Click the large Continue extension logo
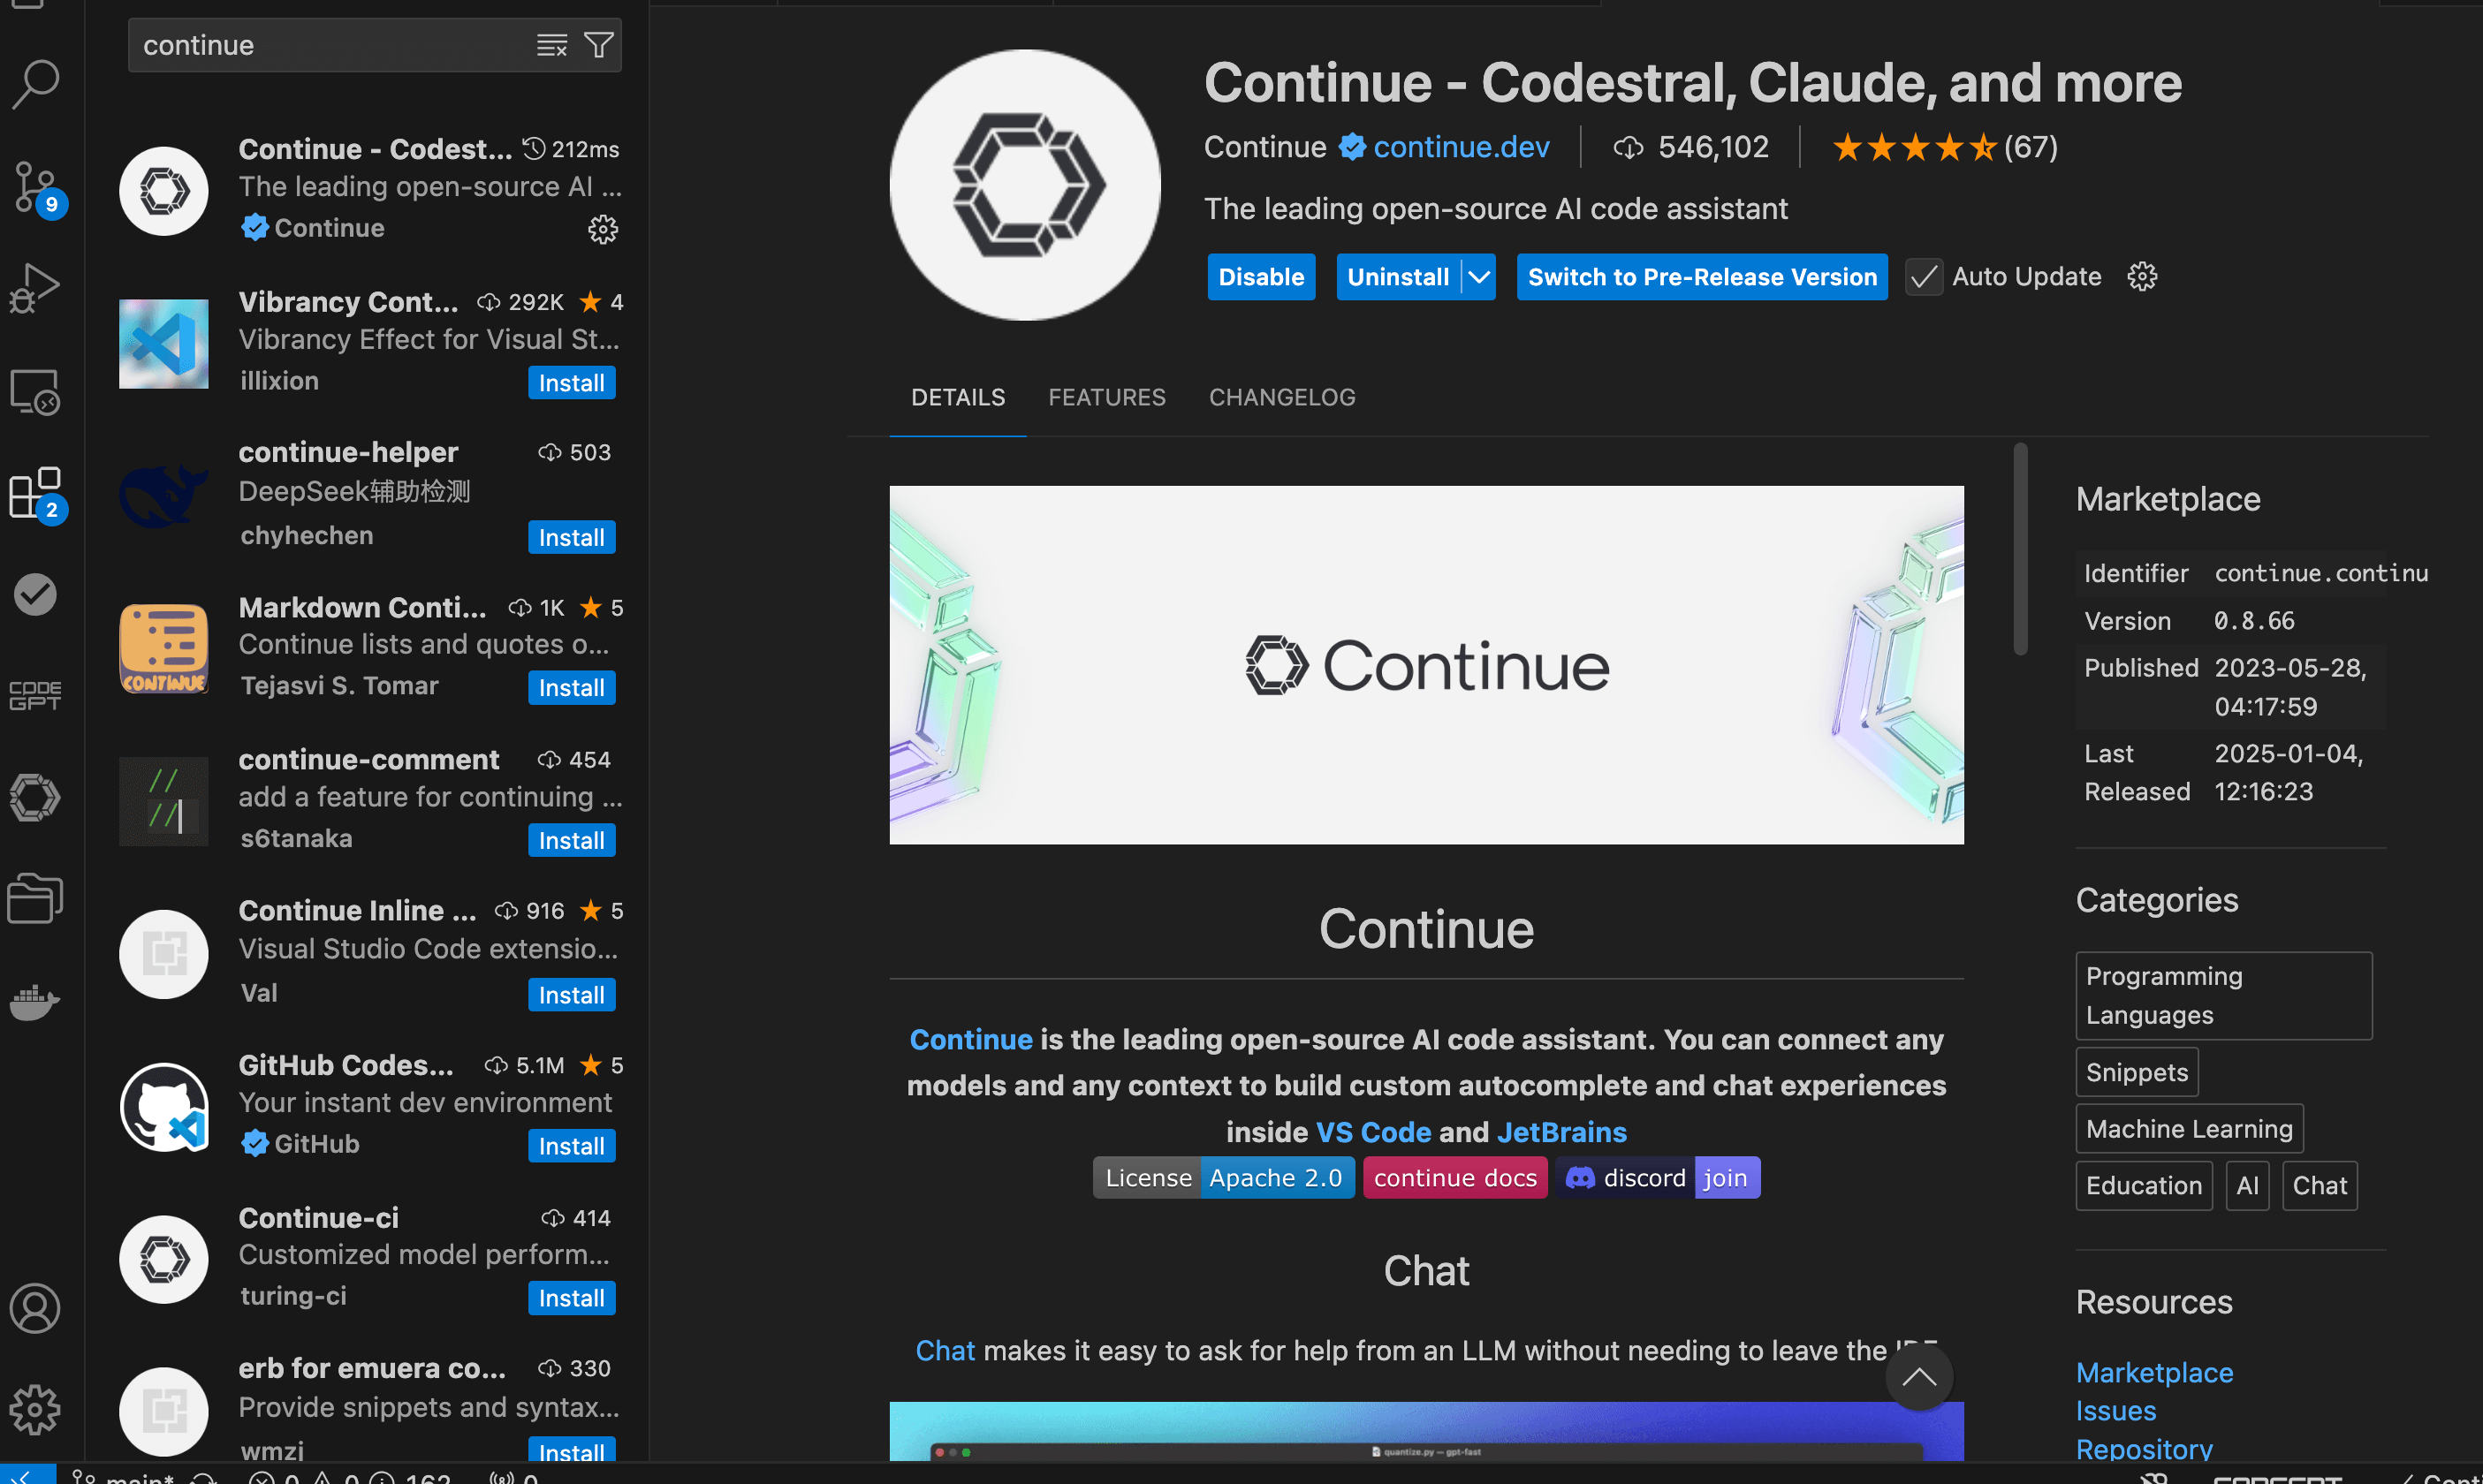This screenshot has height=1484, width=2483. click(x=1025, y=185)
